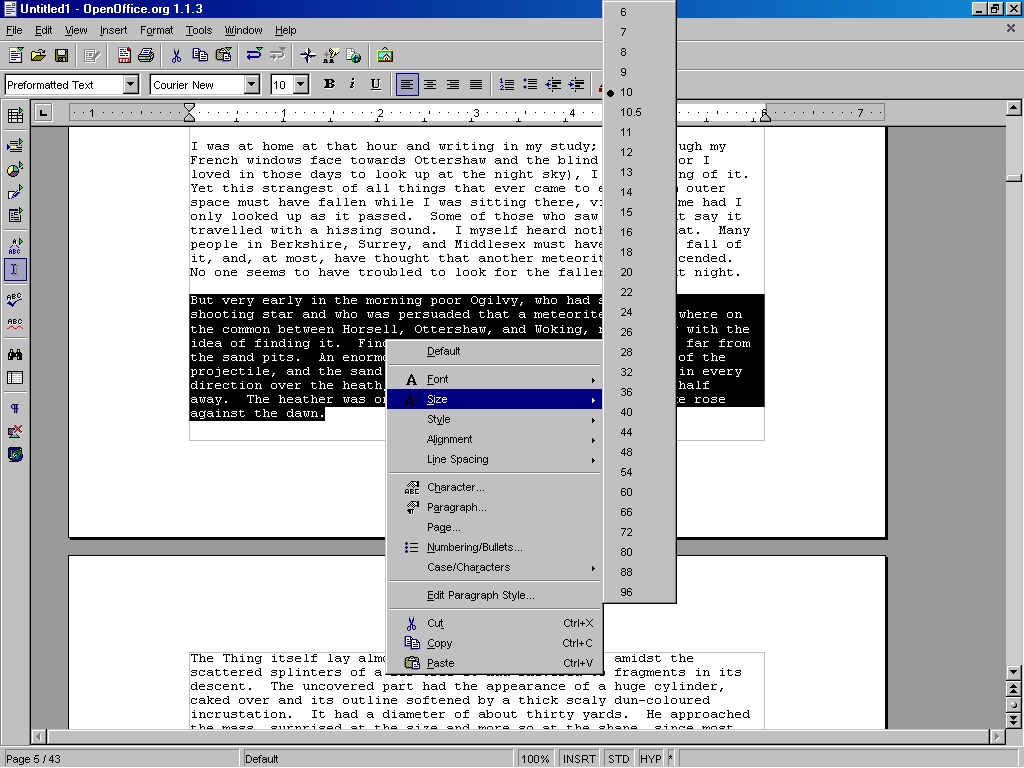Click the Print file directly icon
Image resolution: width=1024 pixels, height=768 pixels.
pos(146,55)
